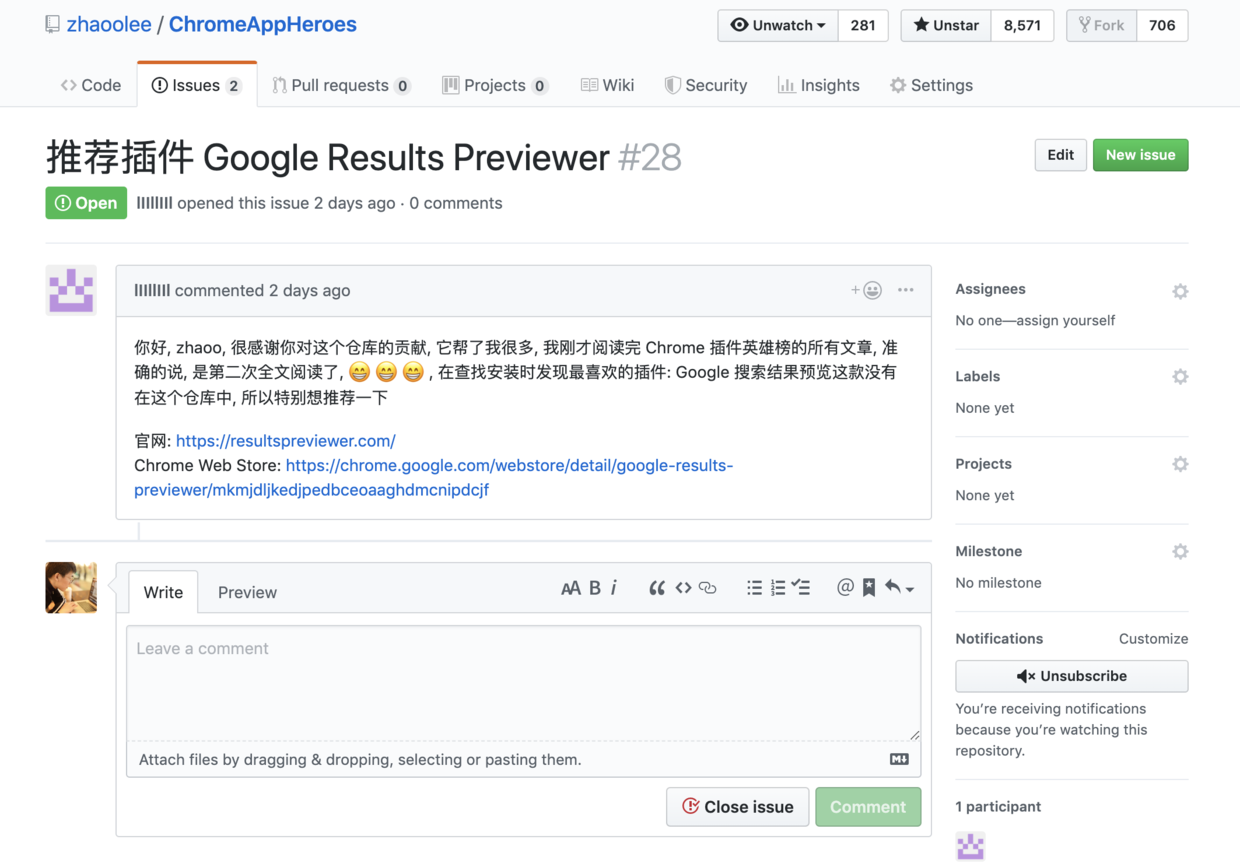Add reaction emoji to the comment
1240x864 pixels.
coord(866,290)
